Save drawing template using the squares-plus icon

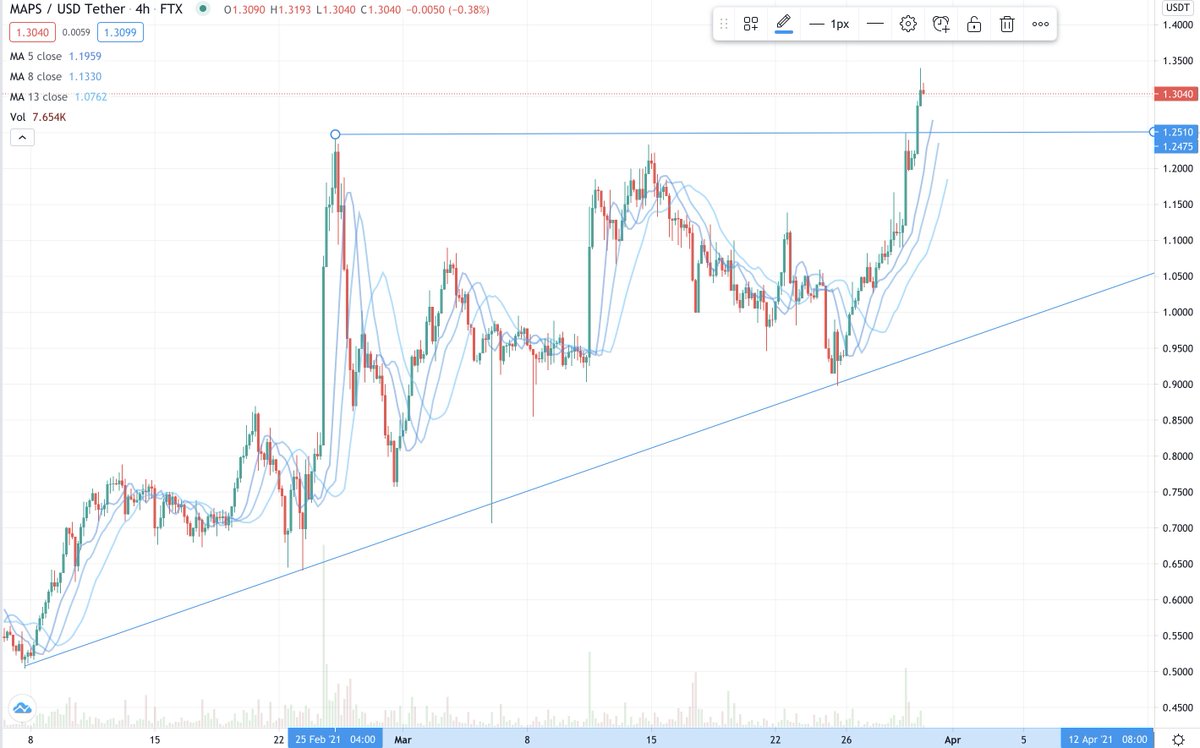(750, 23)
